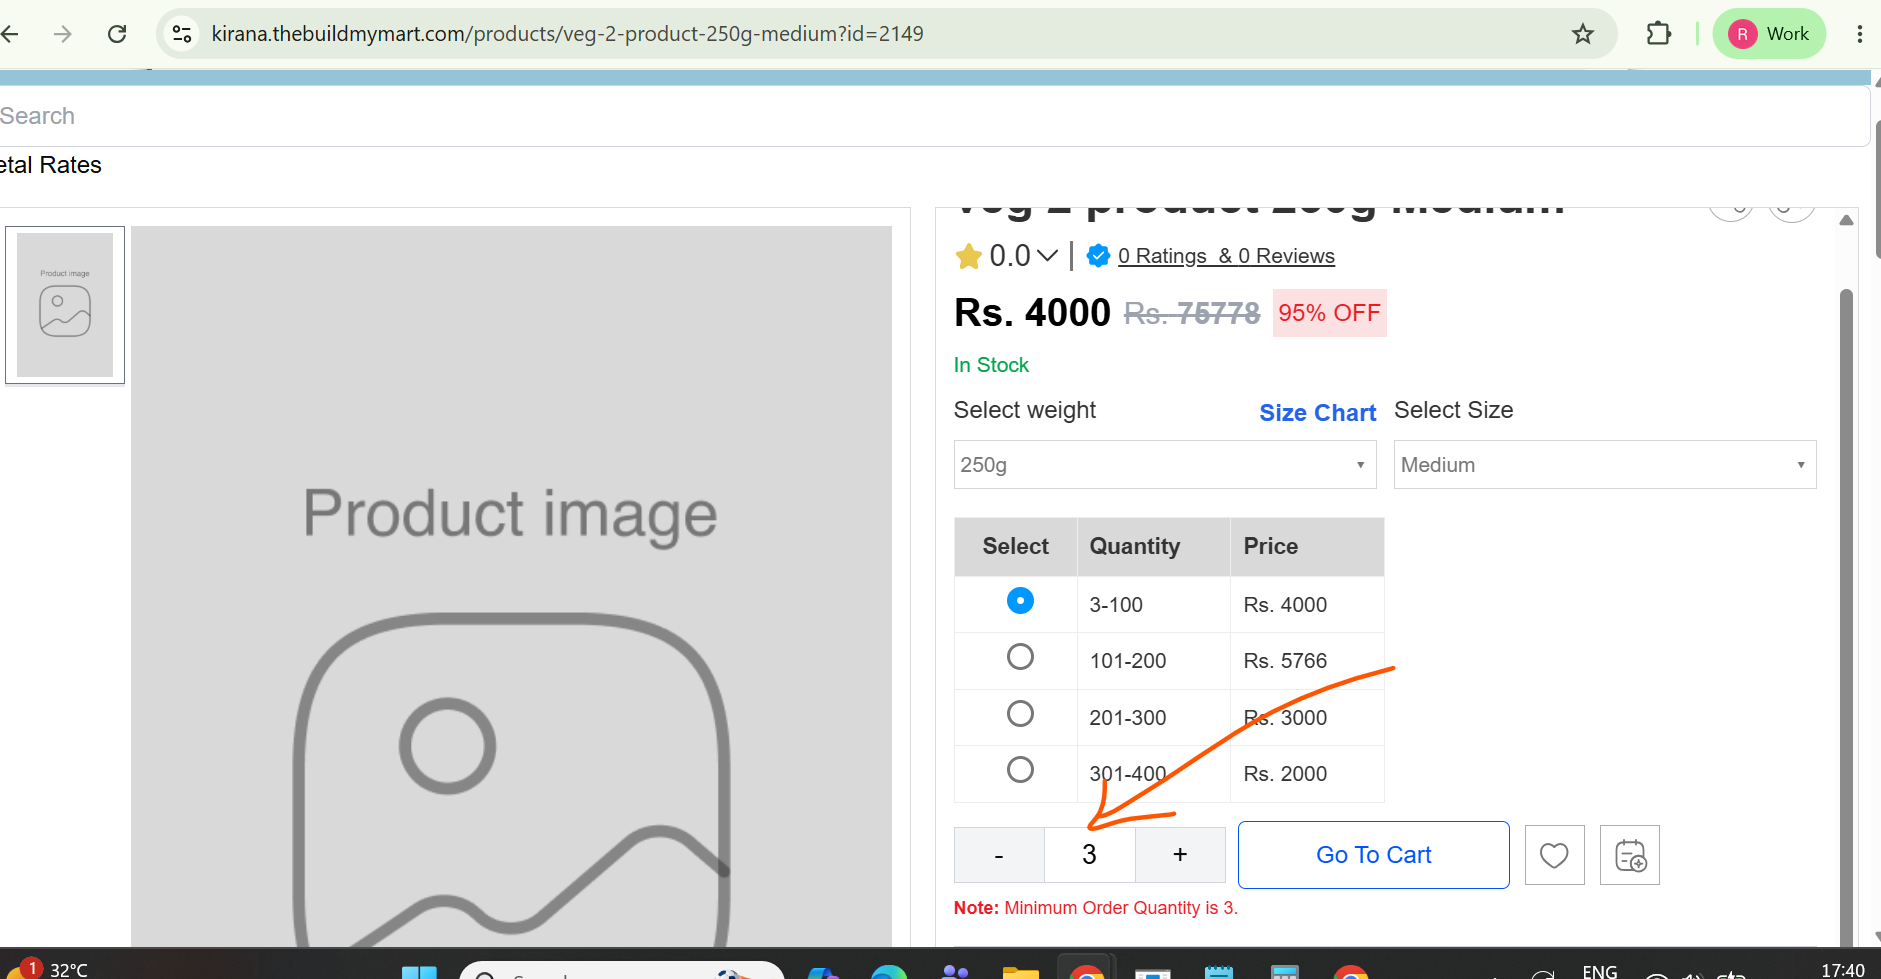
Task: Click the browser forward arrow
Action: pyautogui.click(x=63, y=34)
